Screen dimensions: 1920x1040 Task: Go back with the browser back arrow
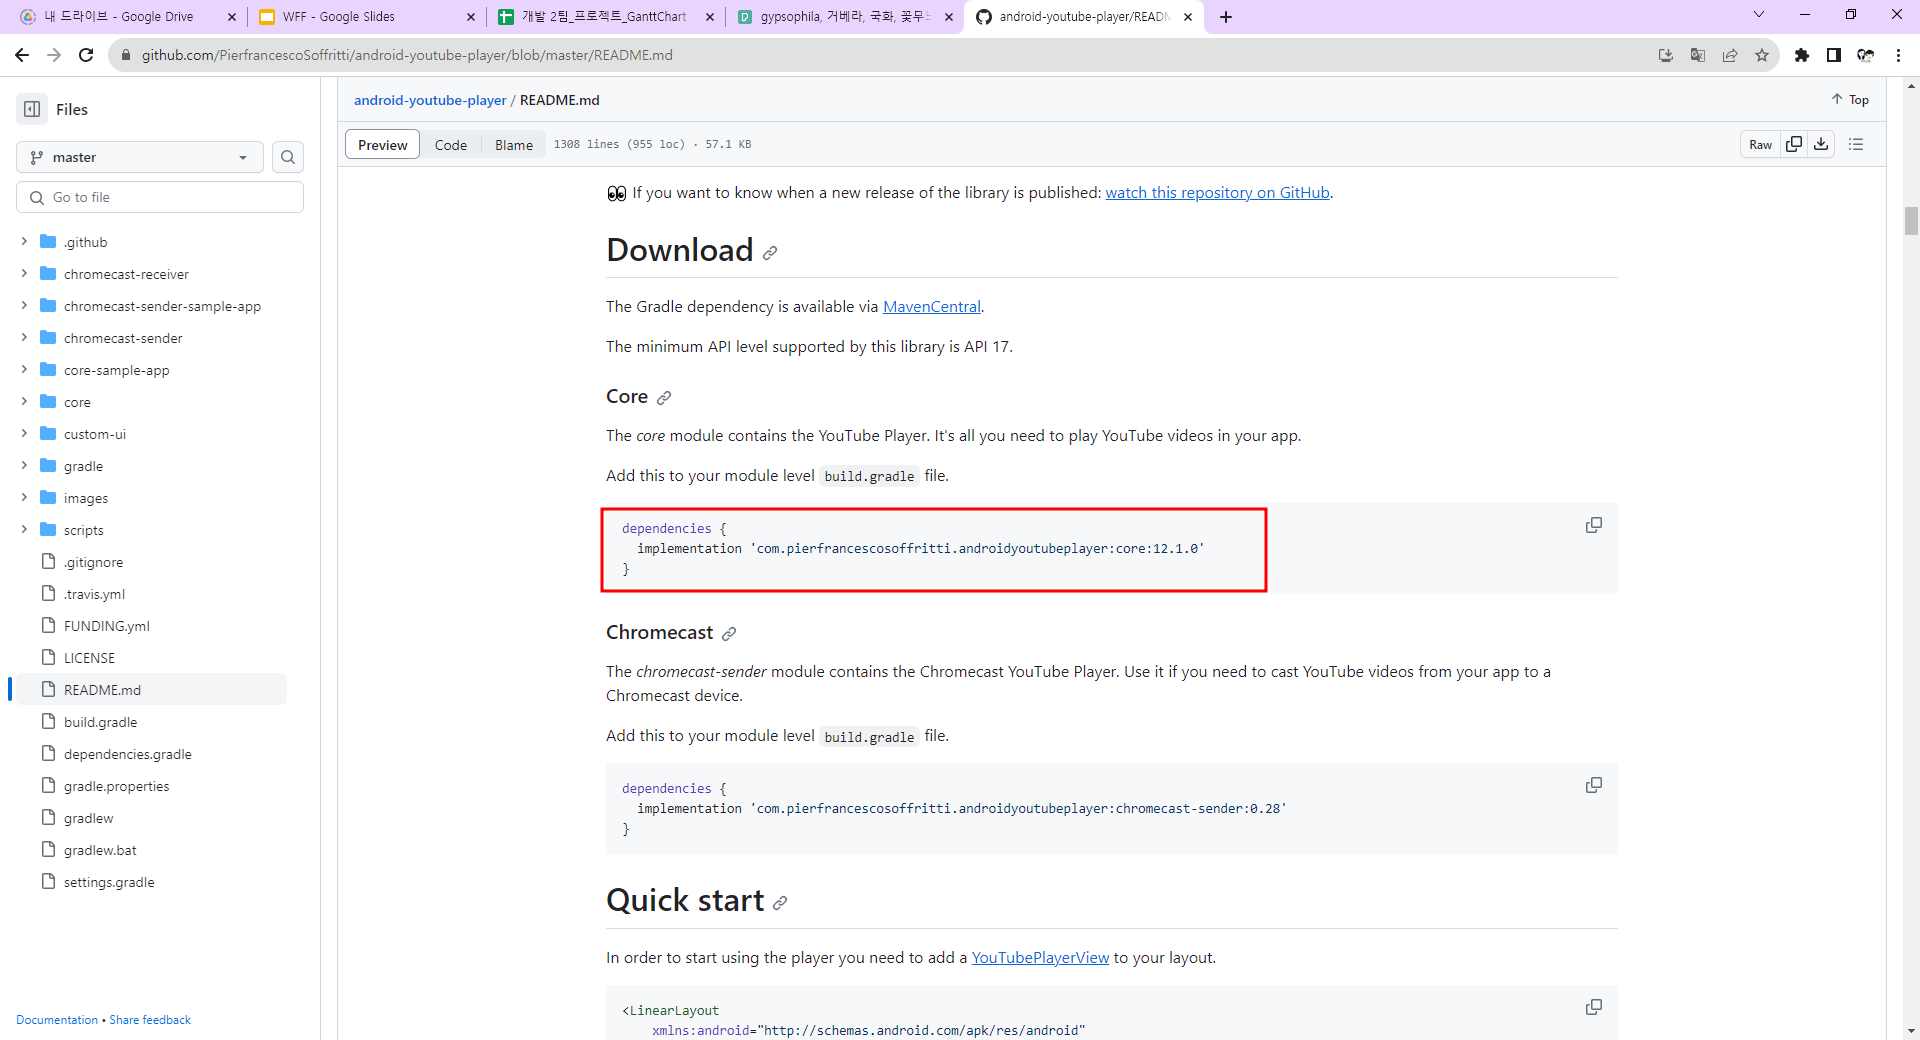[22, 55]
